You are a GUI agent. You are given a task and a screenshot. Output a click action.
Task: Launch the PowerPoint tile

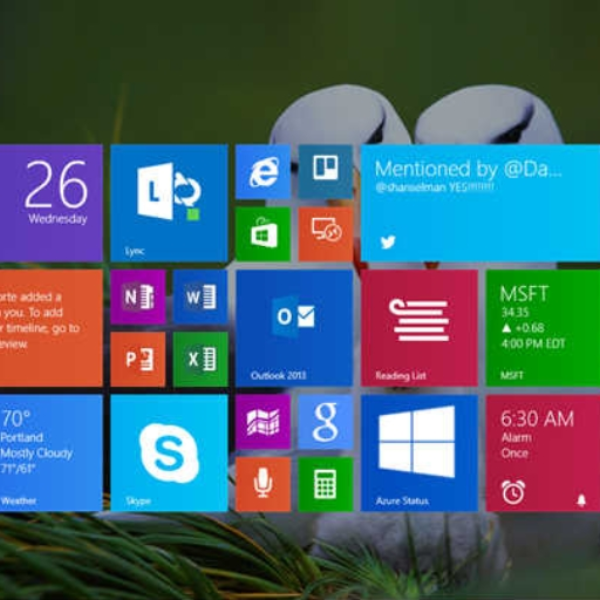(138, 359)
